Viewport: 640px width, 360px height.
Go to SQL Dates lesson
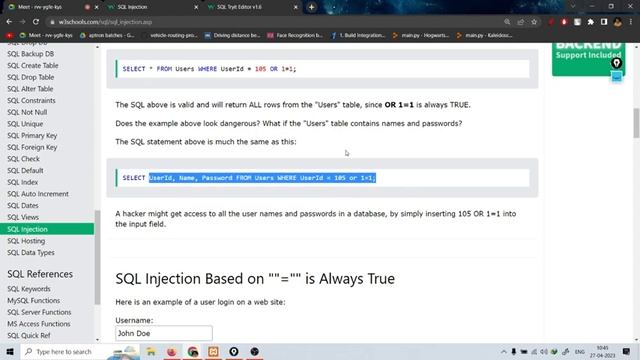coord(23,206)
